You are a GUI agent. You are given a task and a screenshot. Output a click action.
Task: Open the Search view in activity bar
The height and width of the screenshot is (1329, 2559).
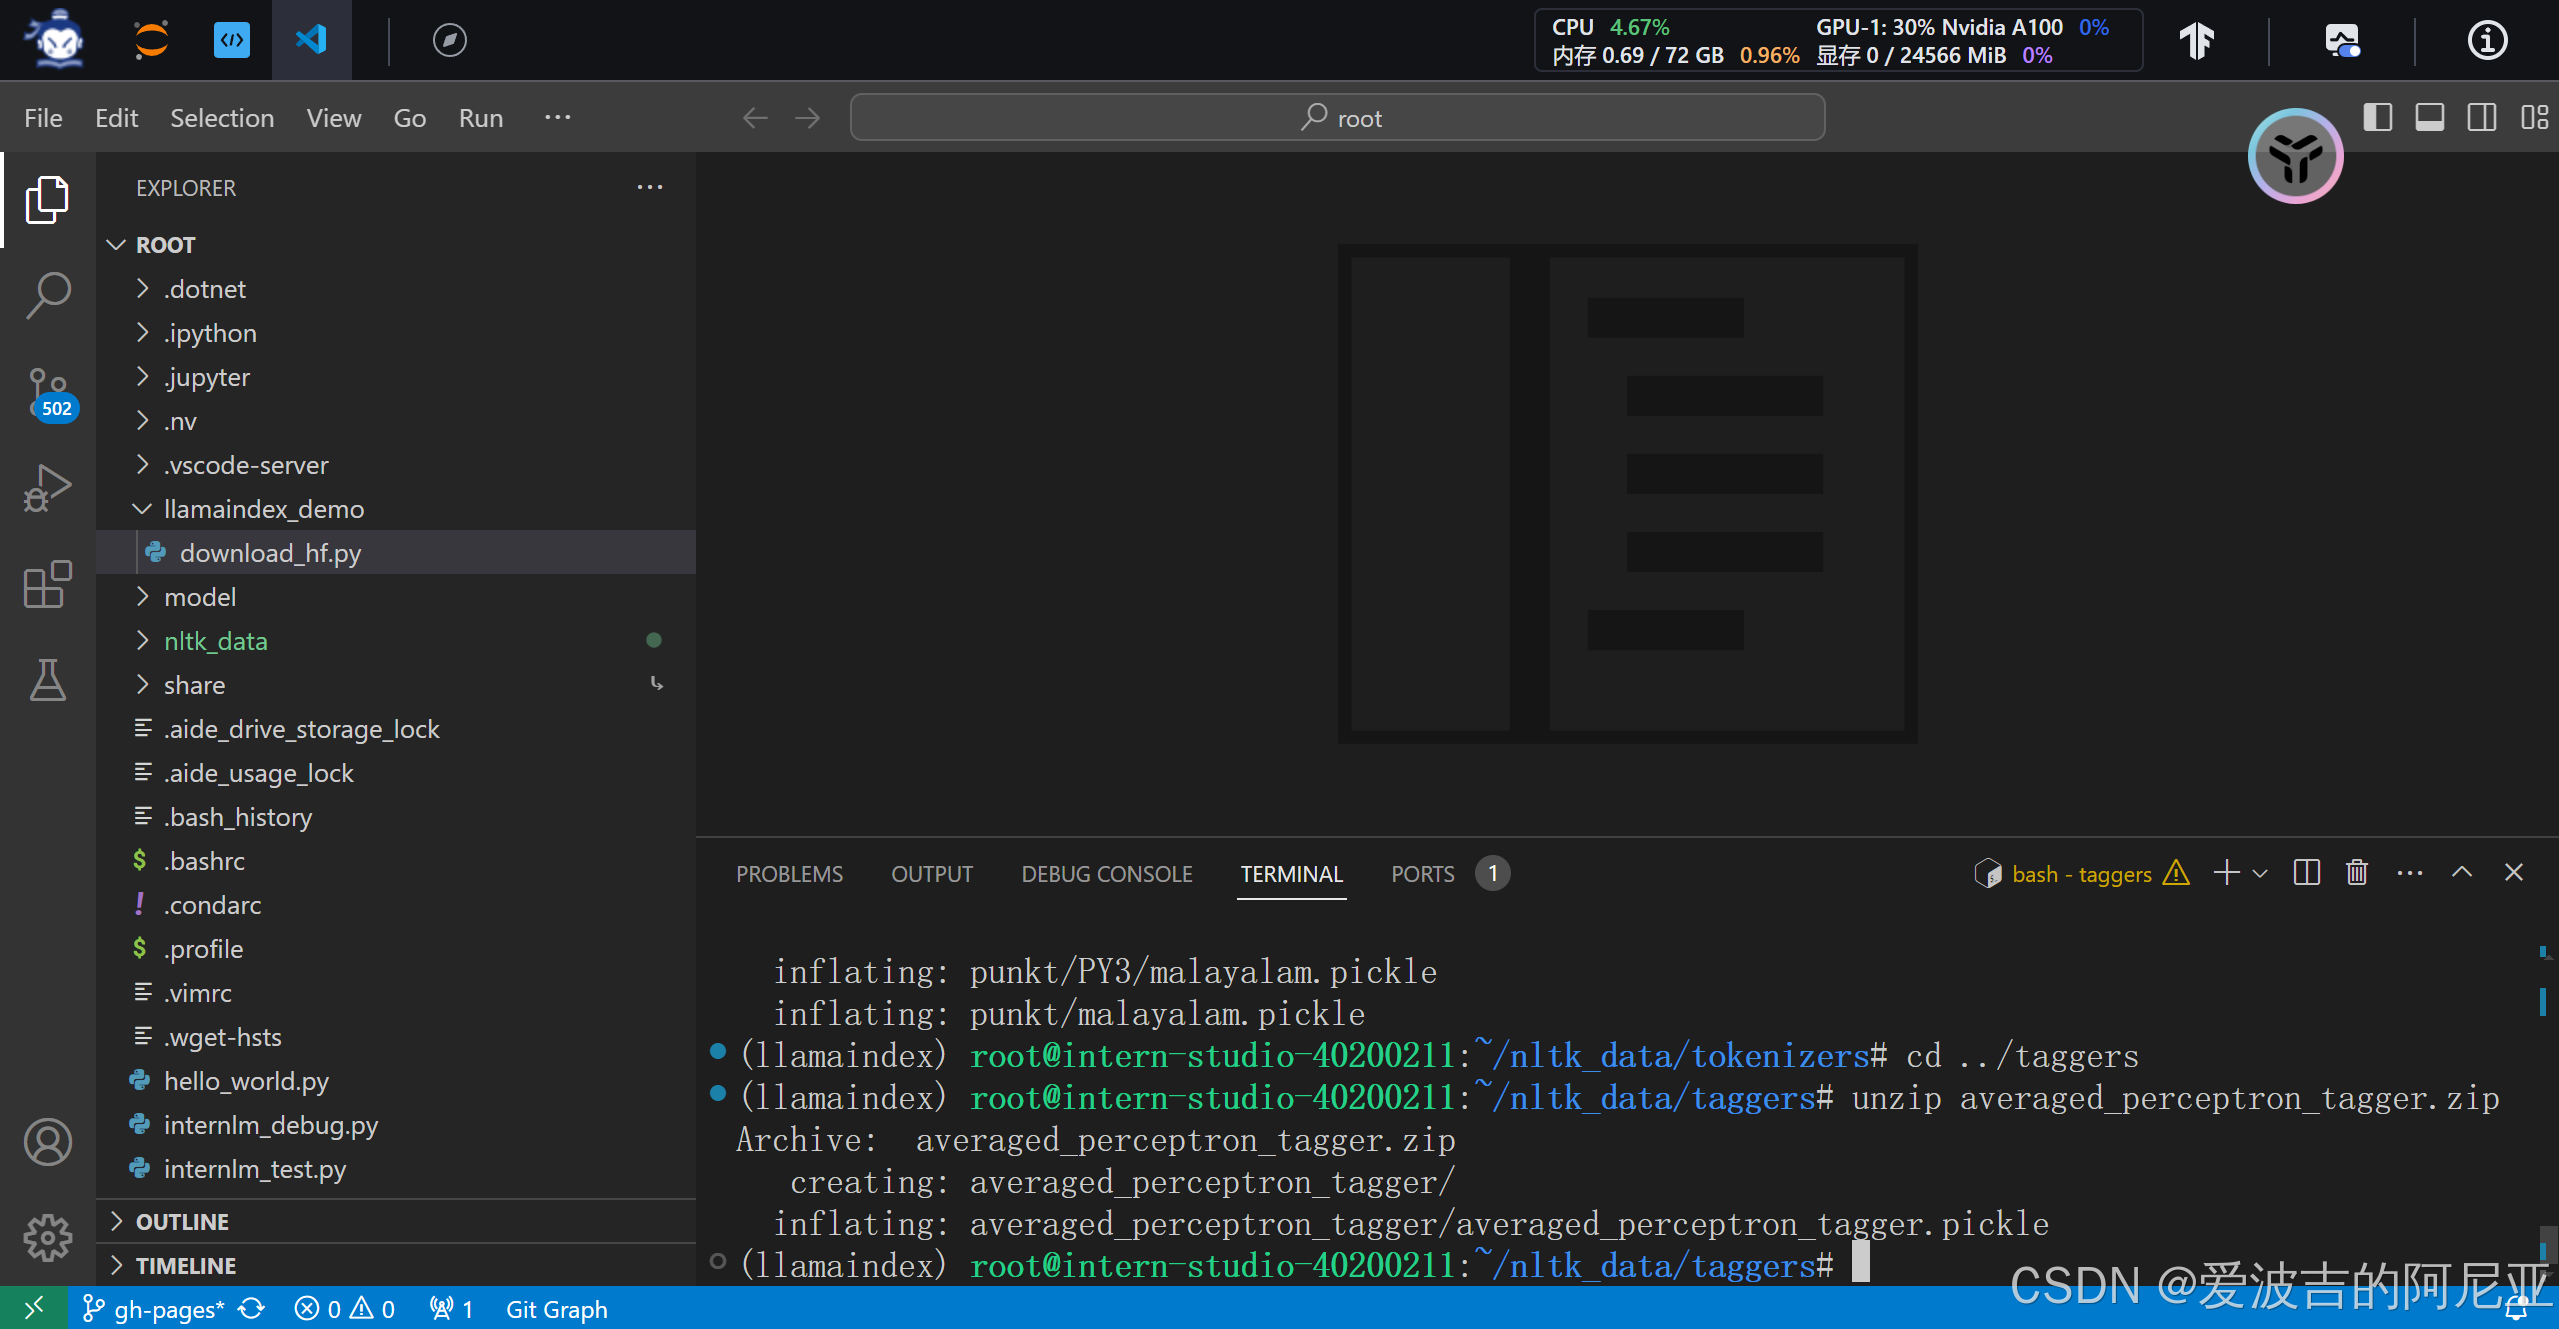click(47, 296)
